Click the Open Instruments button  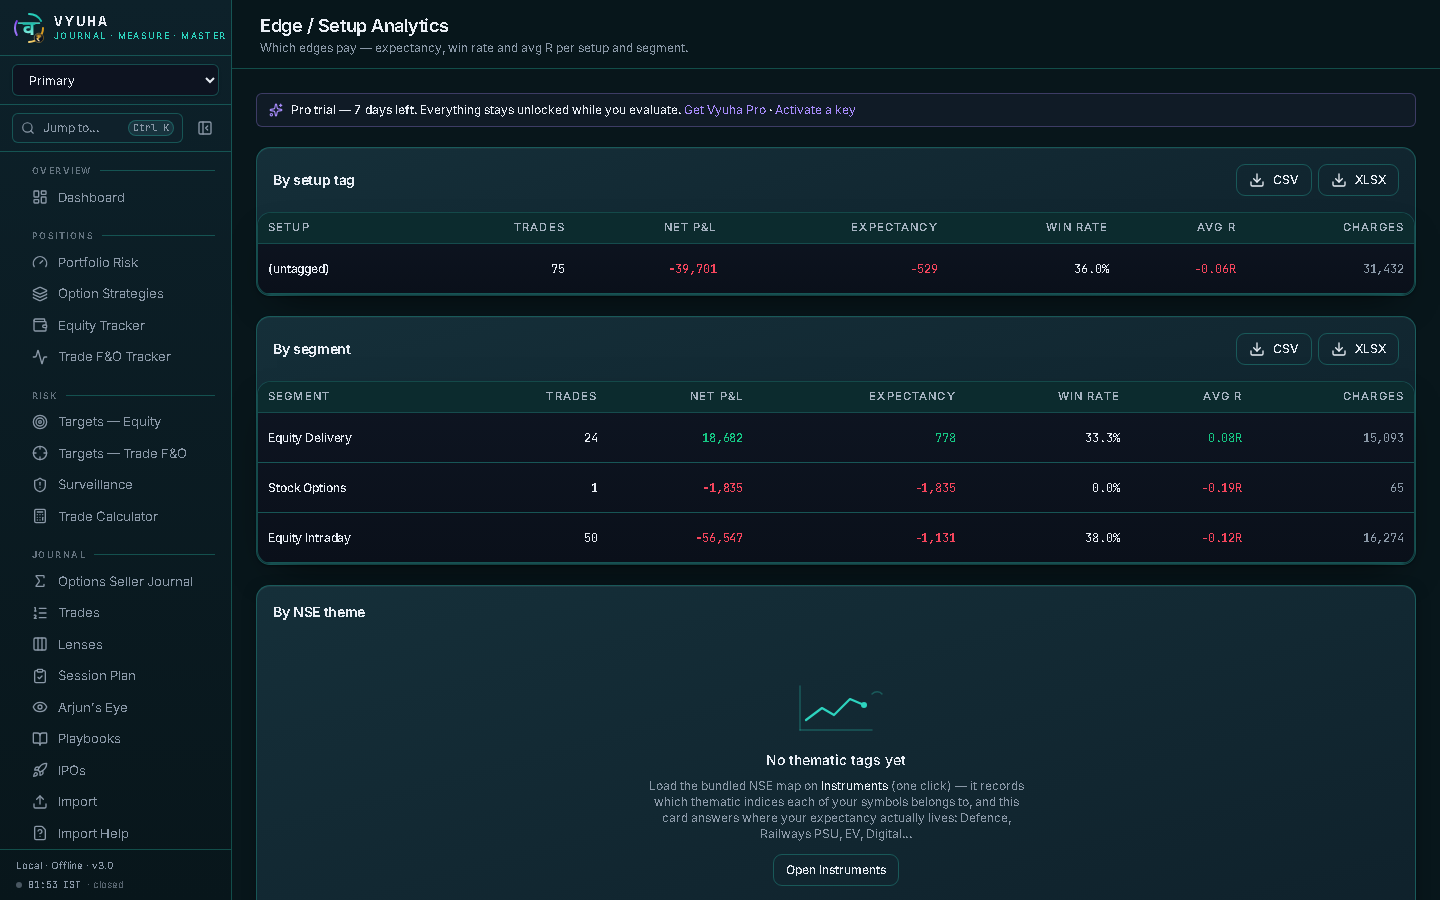(836, 870)
